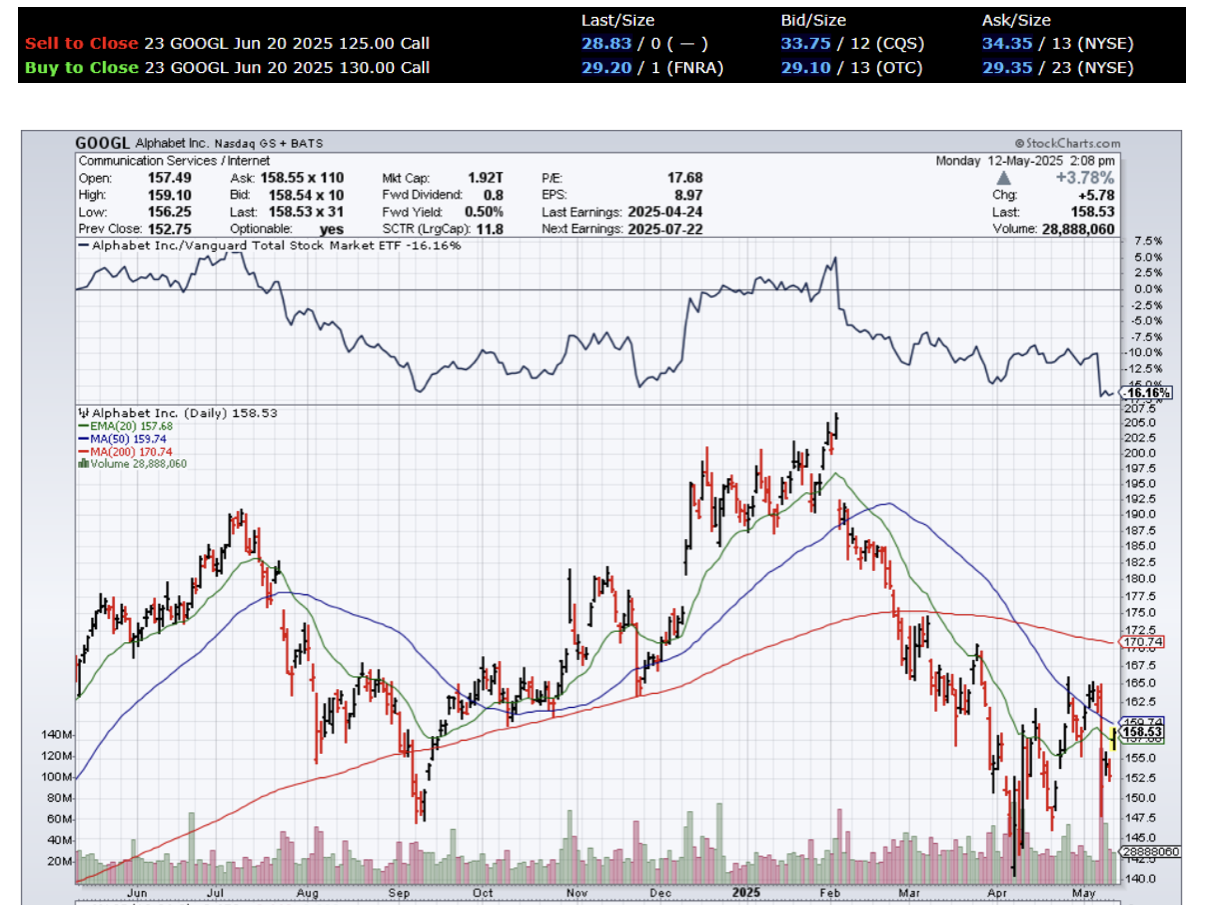Click the green EMA(20) legend line marker
1214x908 pixels.
tap(83, 425)
